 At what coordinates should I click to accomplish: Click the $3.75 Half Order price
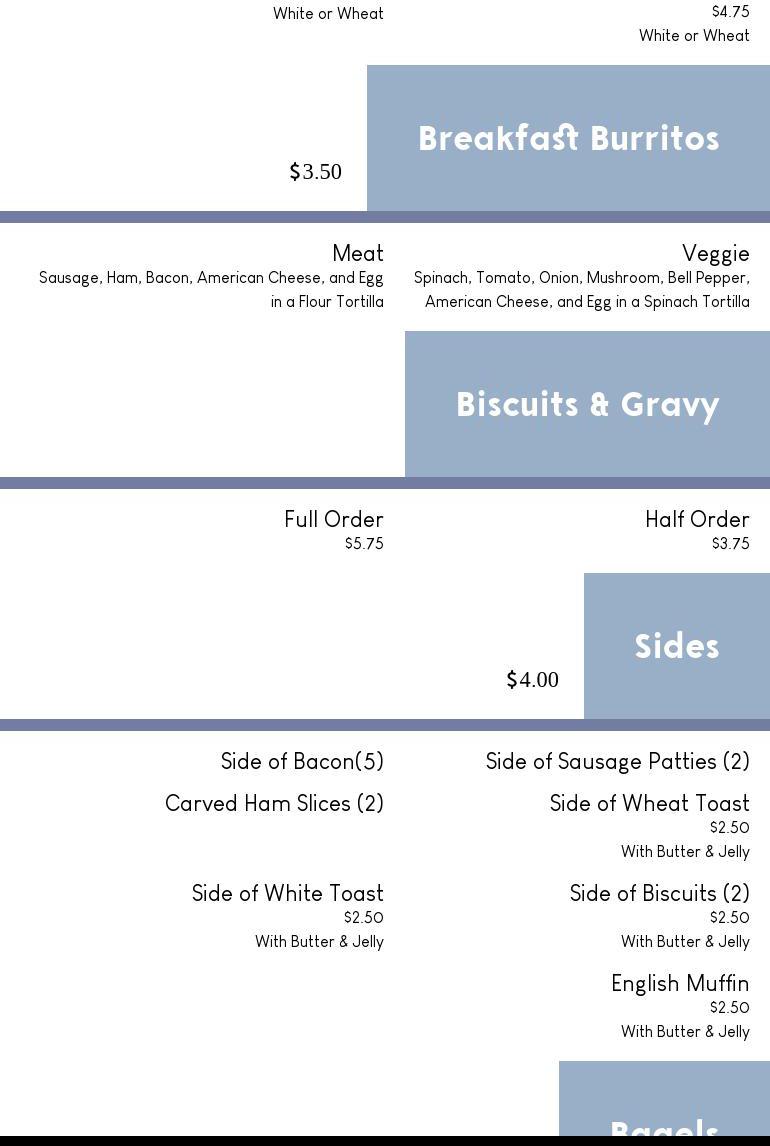(730, 544)
